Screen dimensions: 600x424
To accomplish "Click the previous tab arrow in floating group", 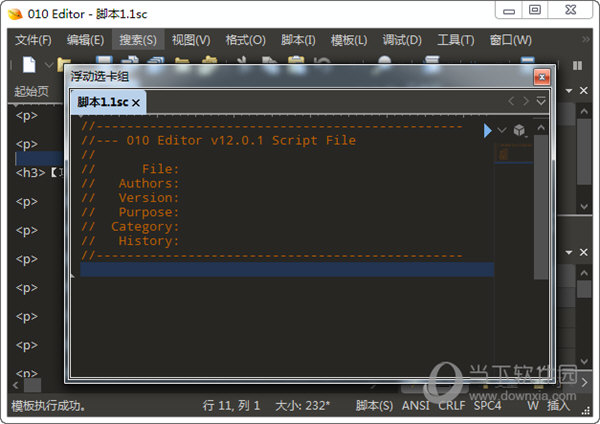I will pyautogui.click(x=511, y=101).
